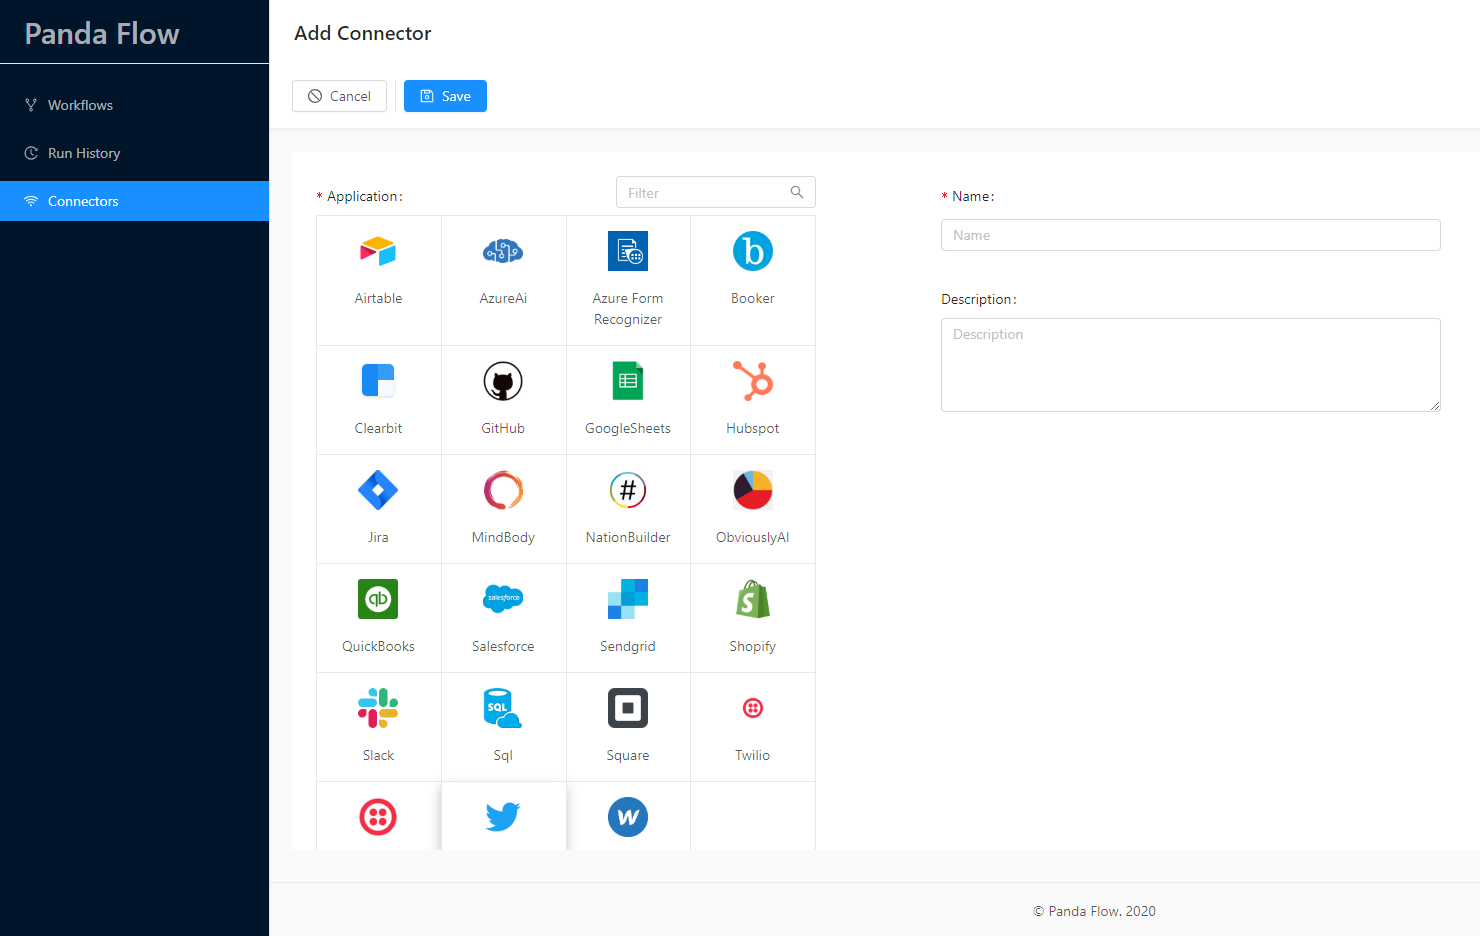The width and height of the screenshot is (1480, 936).
Task: Pick the GoogleSheets application icon
Action: pyautogui.click(x=628, y=381)
